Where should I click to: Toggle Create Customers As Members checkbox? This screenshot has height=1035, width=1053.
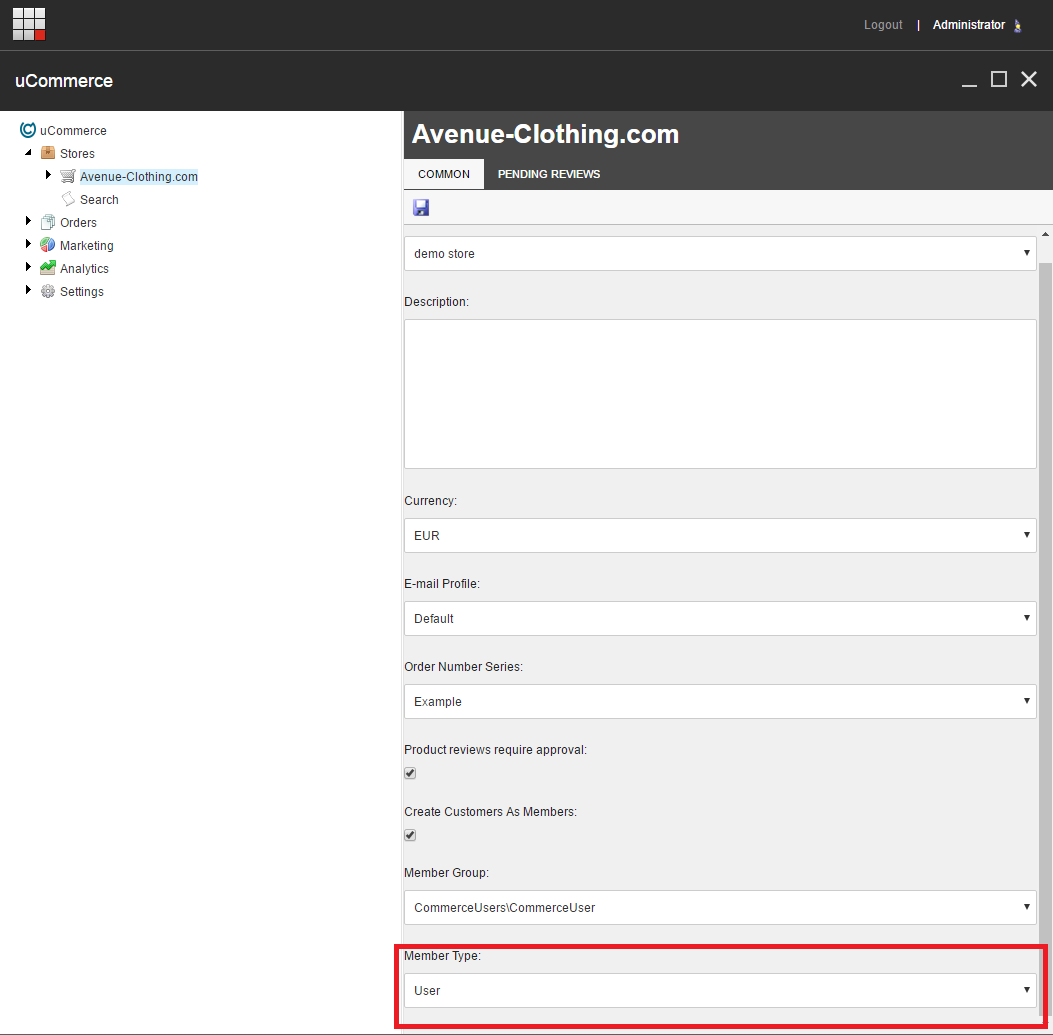click(410, 835)
